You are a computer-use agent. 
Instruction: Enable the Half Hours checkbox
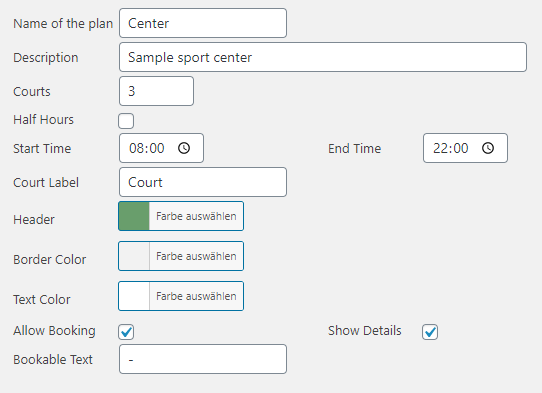[126, 121]
